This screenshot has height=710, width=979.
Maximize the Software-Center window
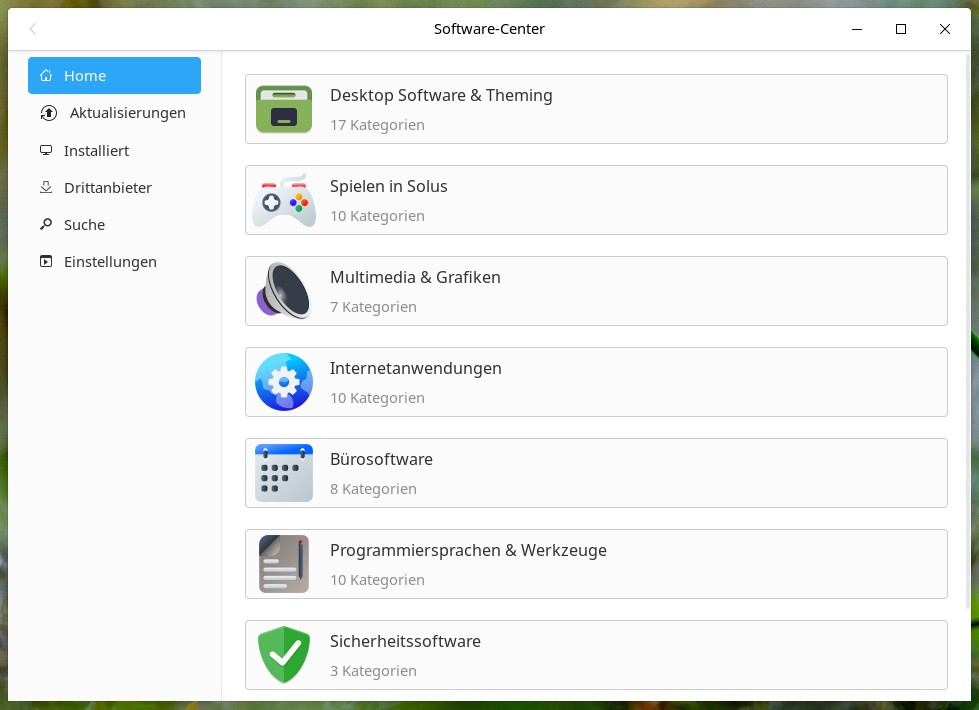pyautogui.click(x=901, y=29)
